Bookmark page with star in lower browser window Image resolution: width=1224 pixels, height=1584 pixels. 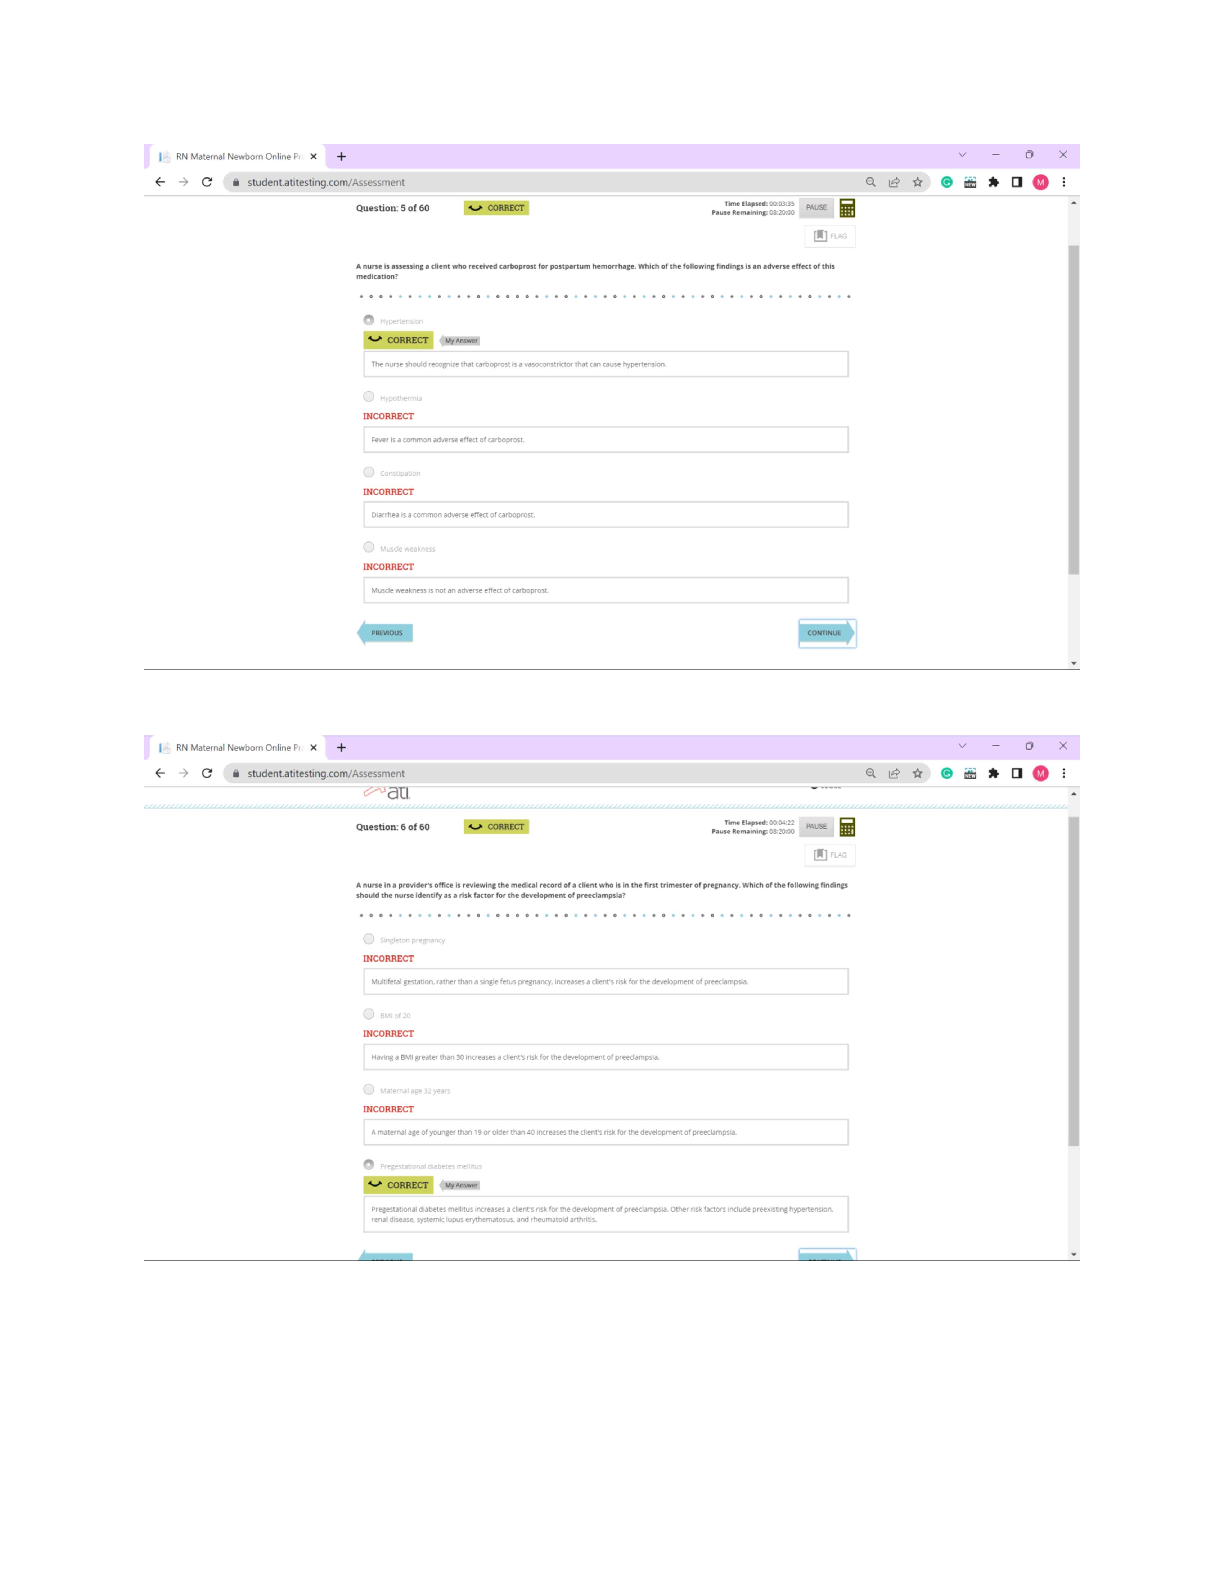(917, 773)
